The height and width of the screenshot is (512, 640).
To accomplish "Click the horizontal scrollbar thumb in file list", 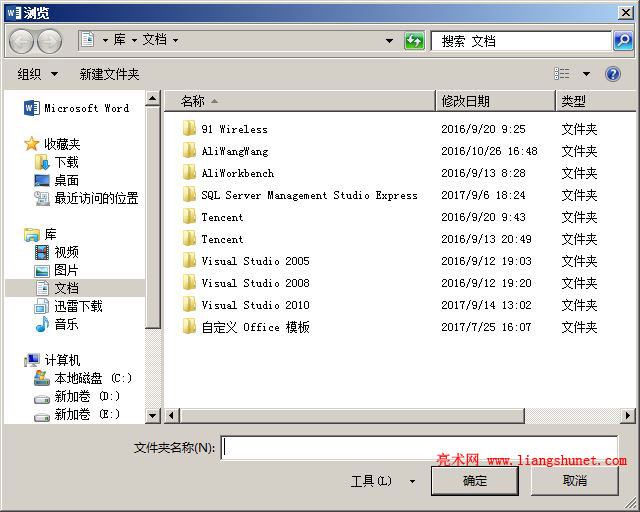I will (x=352, y=416).
